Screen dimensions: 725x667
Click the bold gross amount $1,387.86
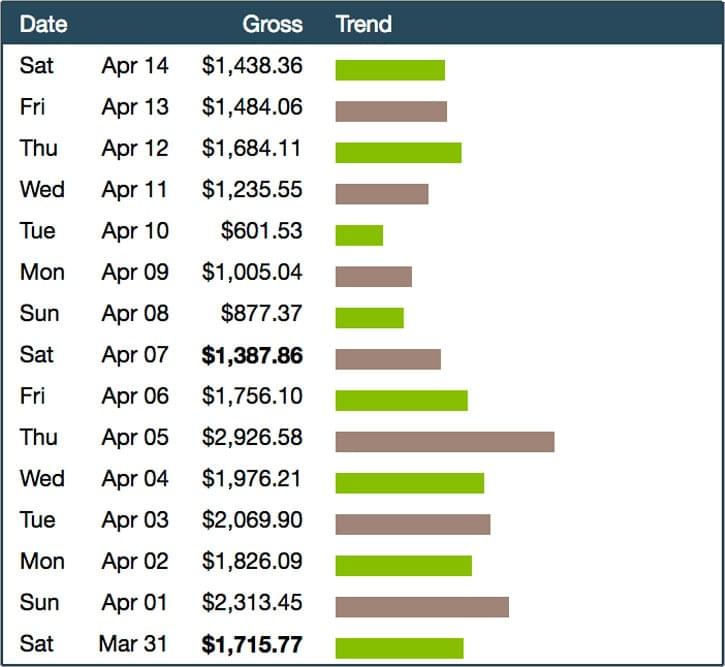click(x=252, y=355)
